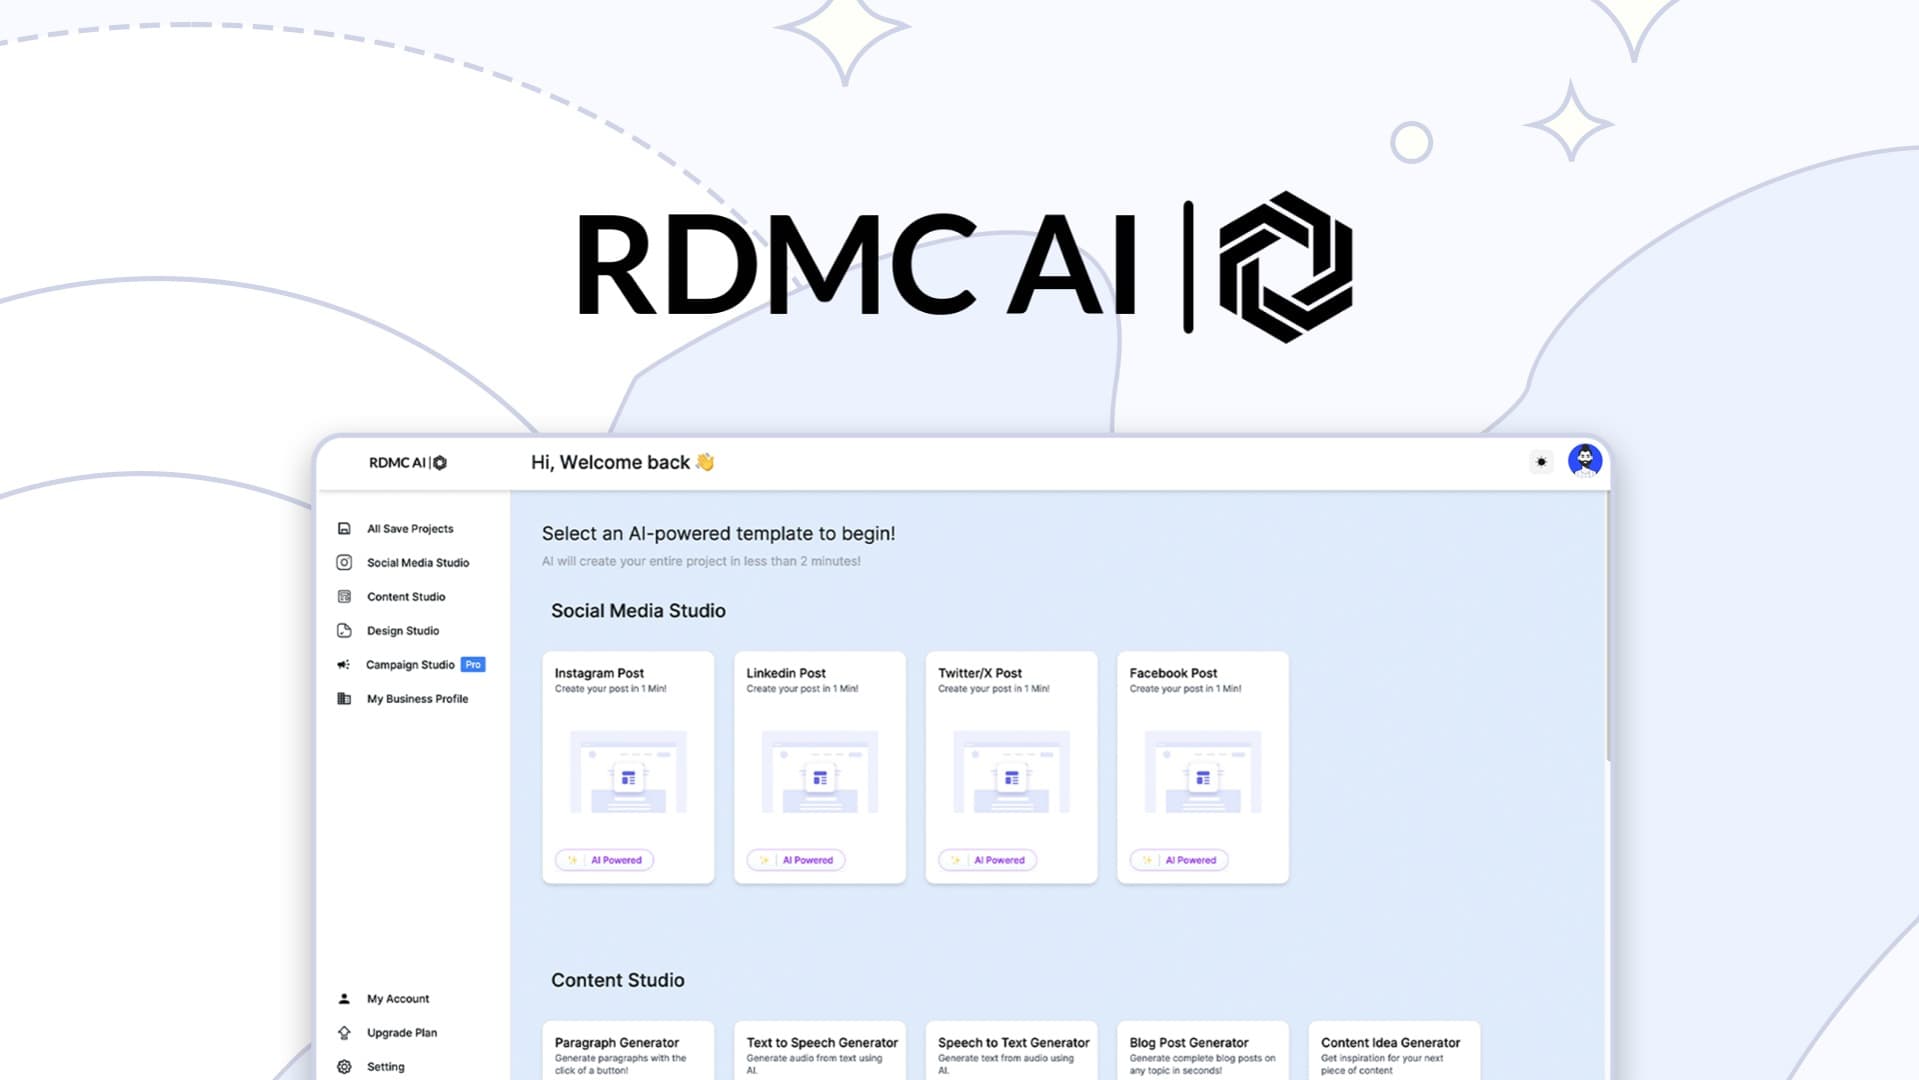Select the Facebook Post template
The width and height of the screenshot is (1919, 1080).
1202,768
